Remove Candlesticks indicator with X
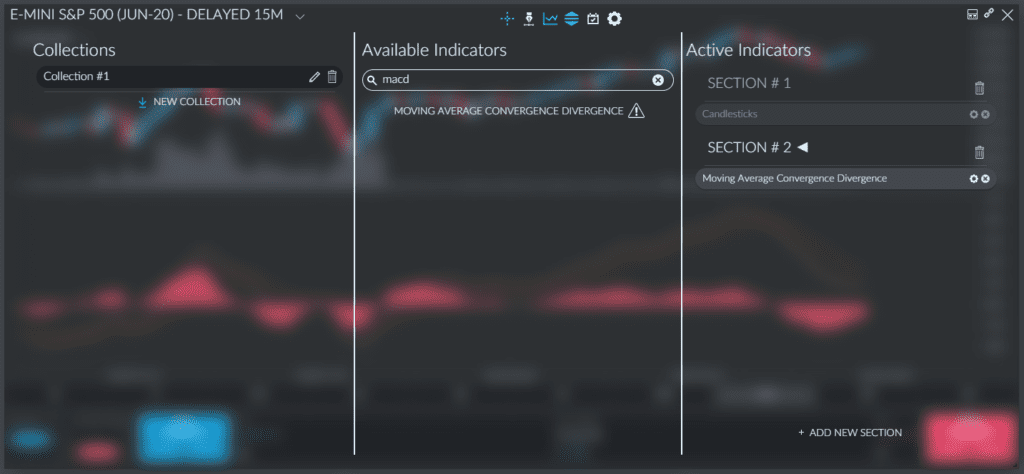Screen dimensions: 1024x474 tap(985, 114)
